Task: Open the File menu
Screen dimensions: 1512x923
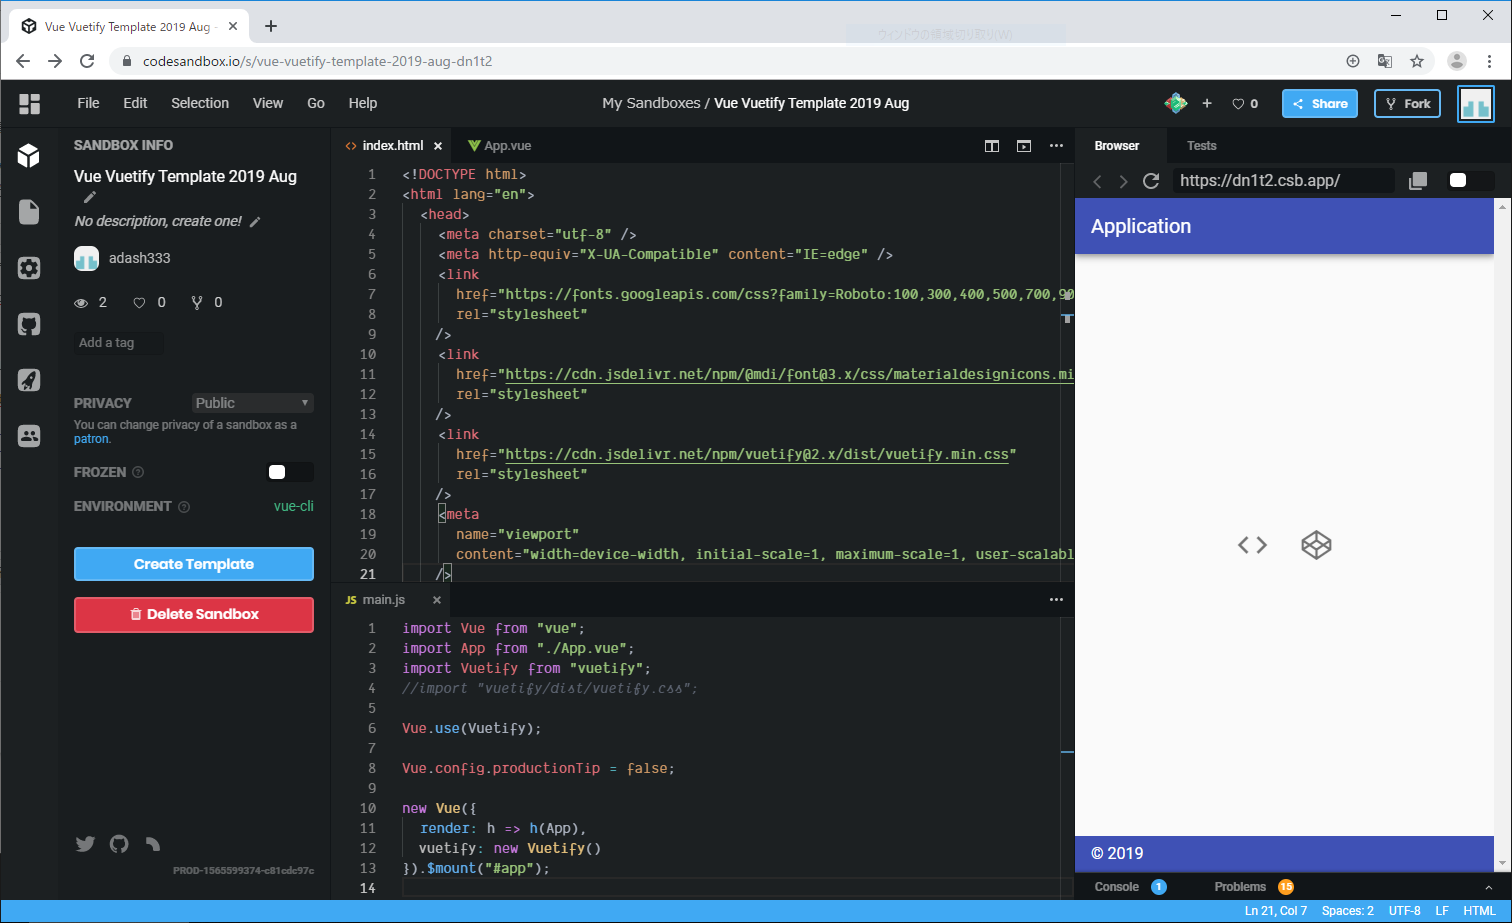Action: point(88,103)
